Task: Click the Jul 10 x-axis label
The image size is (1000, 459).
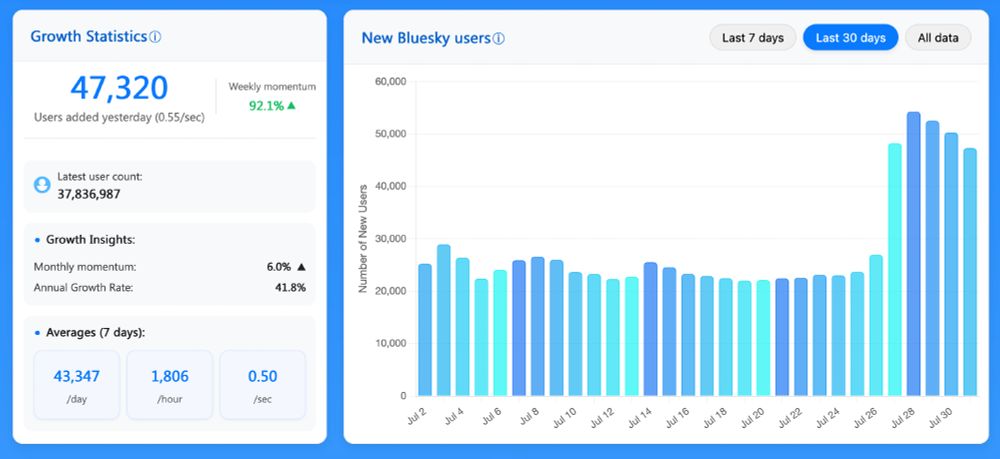Action: tap(564, 416)
